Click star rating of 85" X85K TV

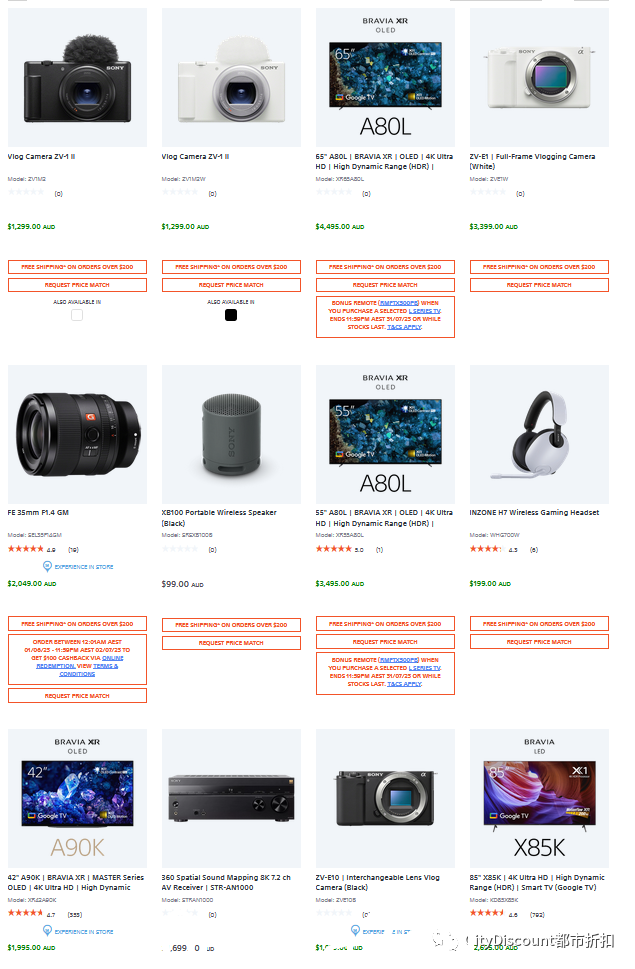487,913
